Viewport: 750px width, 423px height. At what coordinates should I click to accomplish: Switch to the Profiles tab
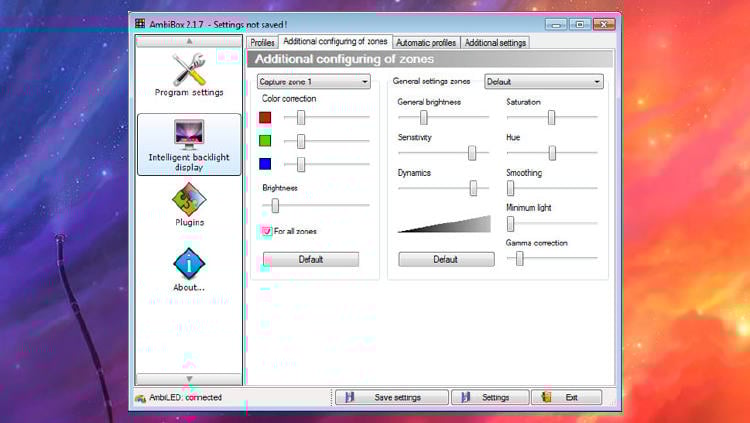[x=262, y=43]
